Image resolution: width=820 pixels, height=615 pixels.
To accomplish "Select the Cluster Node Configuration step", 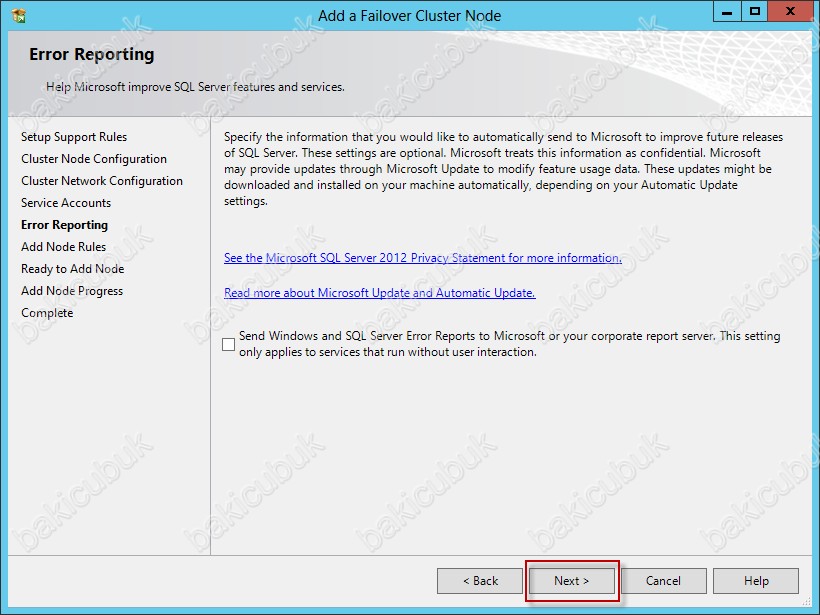I will pos(94,159).
